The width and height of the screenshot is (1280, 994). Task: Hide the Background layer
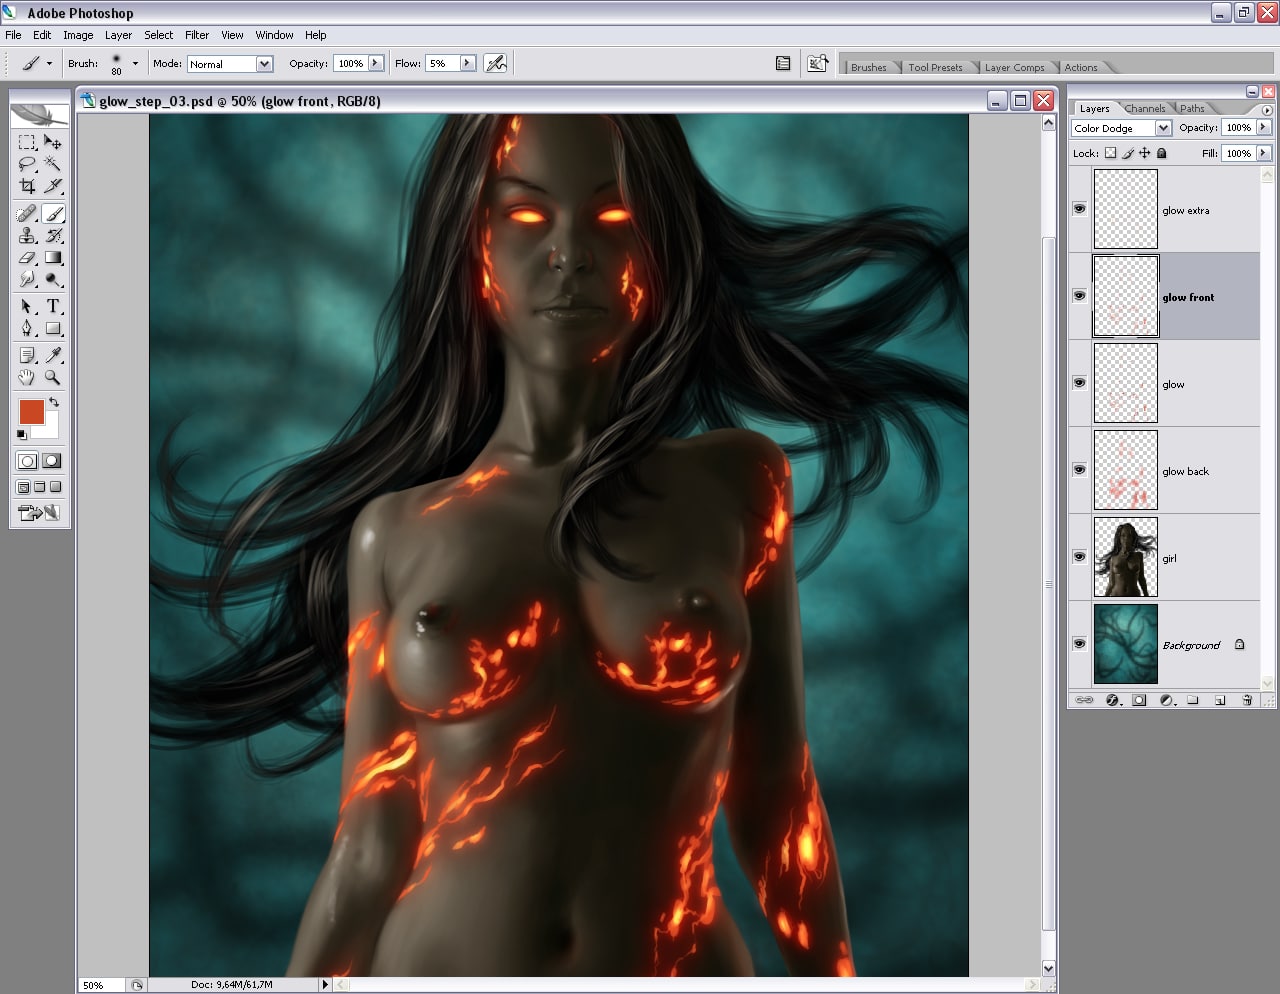click(1079, 644)
